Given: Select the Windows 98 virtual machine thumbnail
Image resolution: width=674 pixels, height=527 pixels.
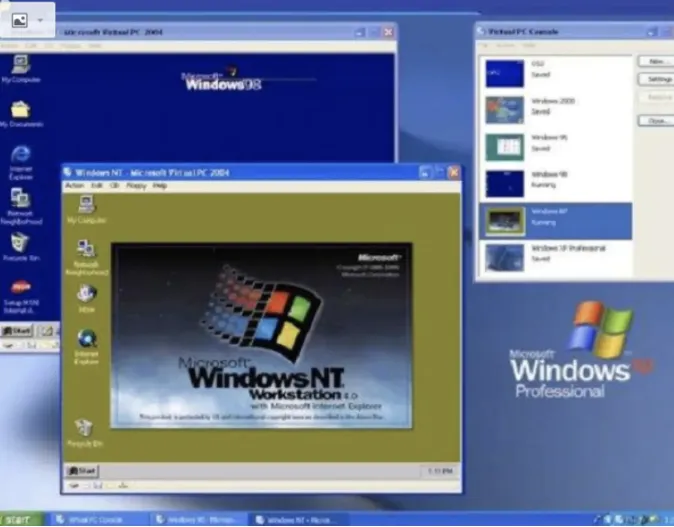Looking at the screenshot, I should pyautogui.click(x=505, y=184).
